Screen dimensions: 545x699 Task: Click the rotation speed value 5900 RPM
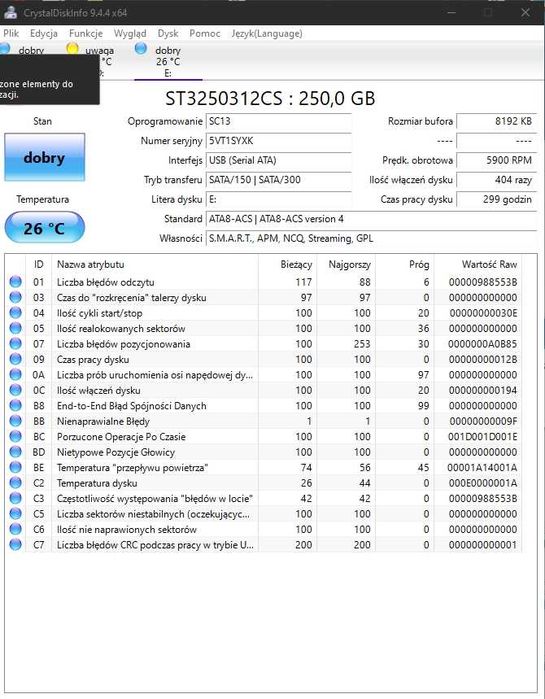tap(496, 160)
